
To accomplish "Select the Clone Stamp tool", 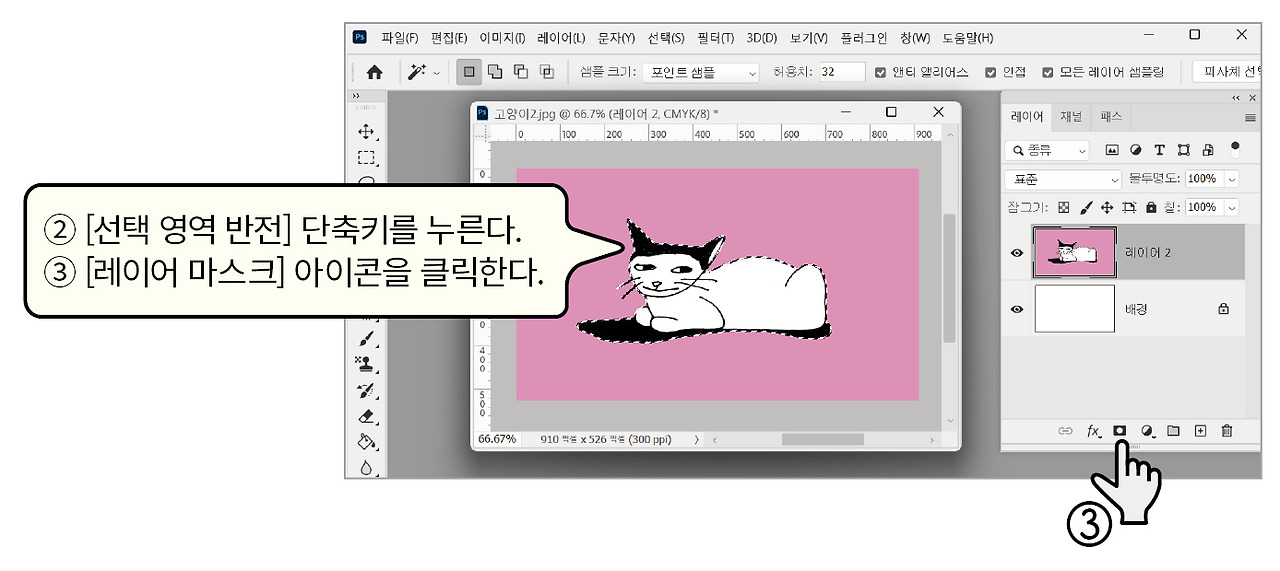I will pos(366,364).
